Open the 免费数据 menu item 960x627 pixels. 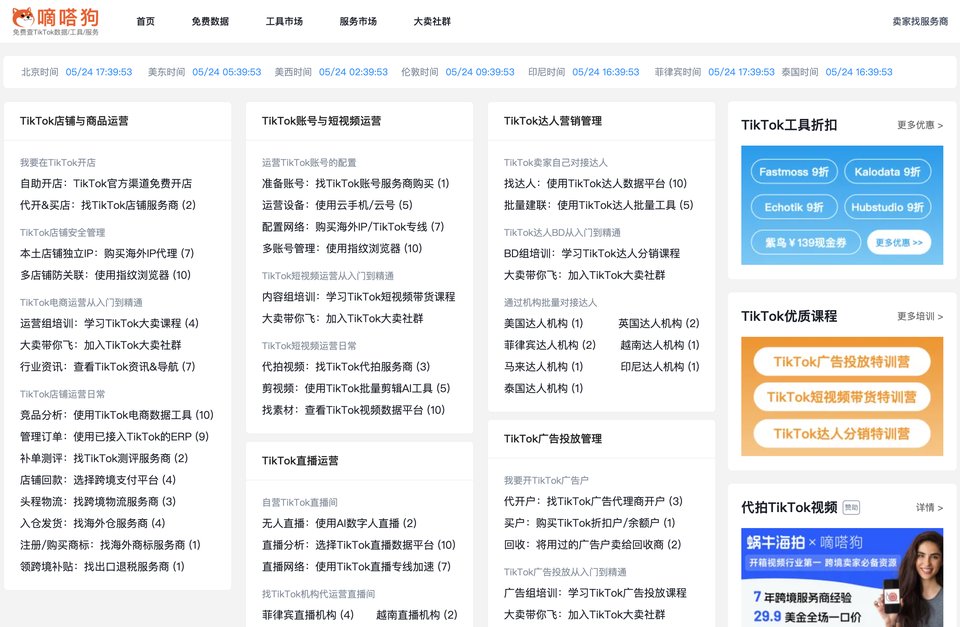(210, 21)
